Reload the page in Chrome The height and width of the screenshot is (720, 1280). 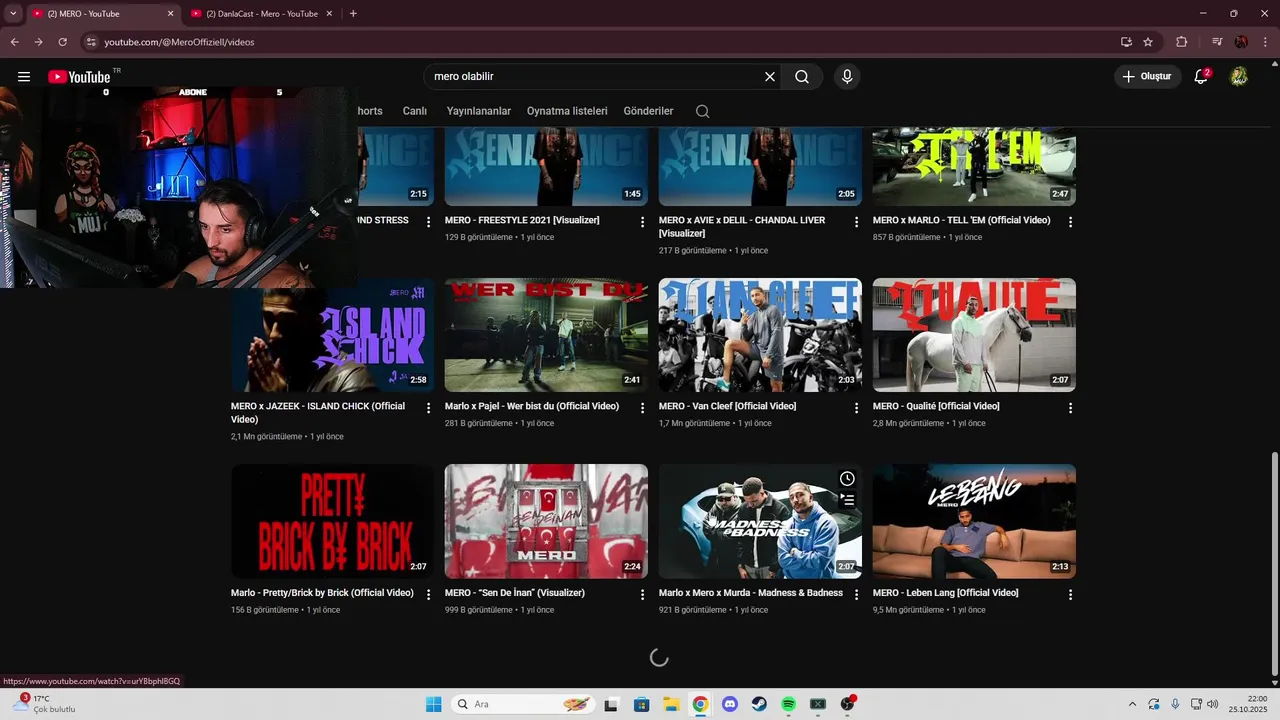62,42
